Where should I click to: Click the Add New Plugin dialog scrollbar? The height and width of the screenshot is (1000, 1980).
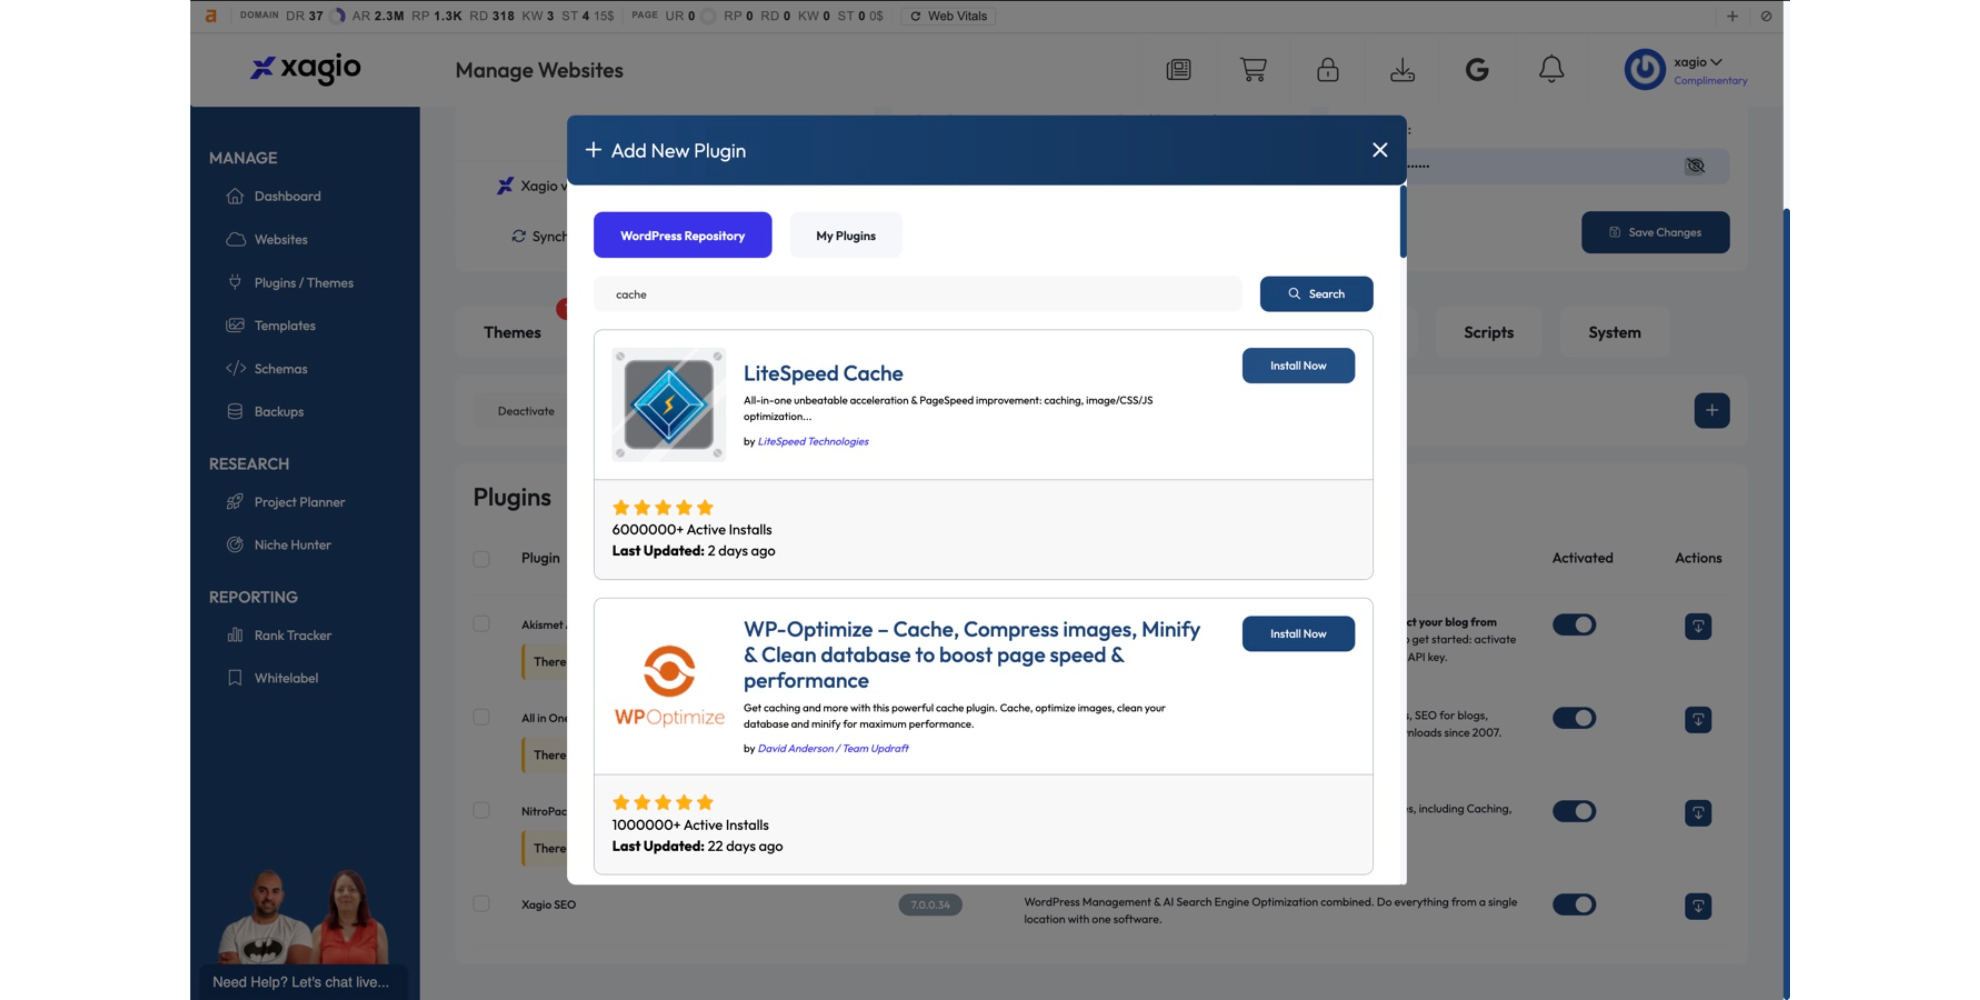coord(1403,221)
